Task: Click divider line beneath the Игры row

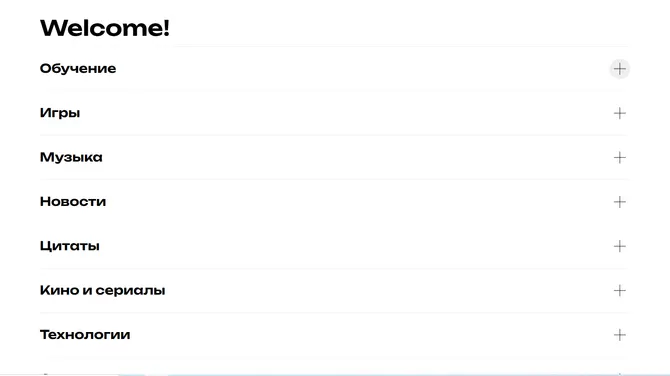Action: [x=333, y=135]
